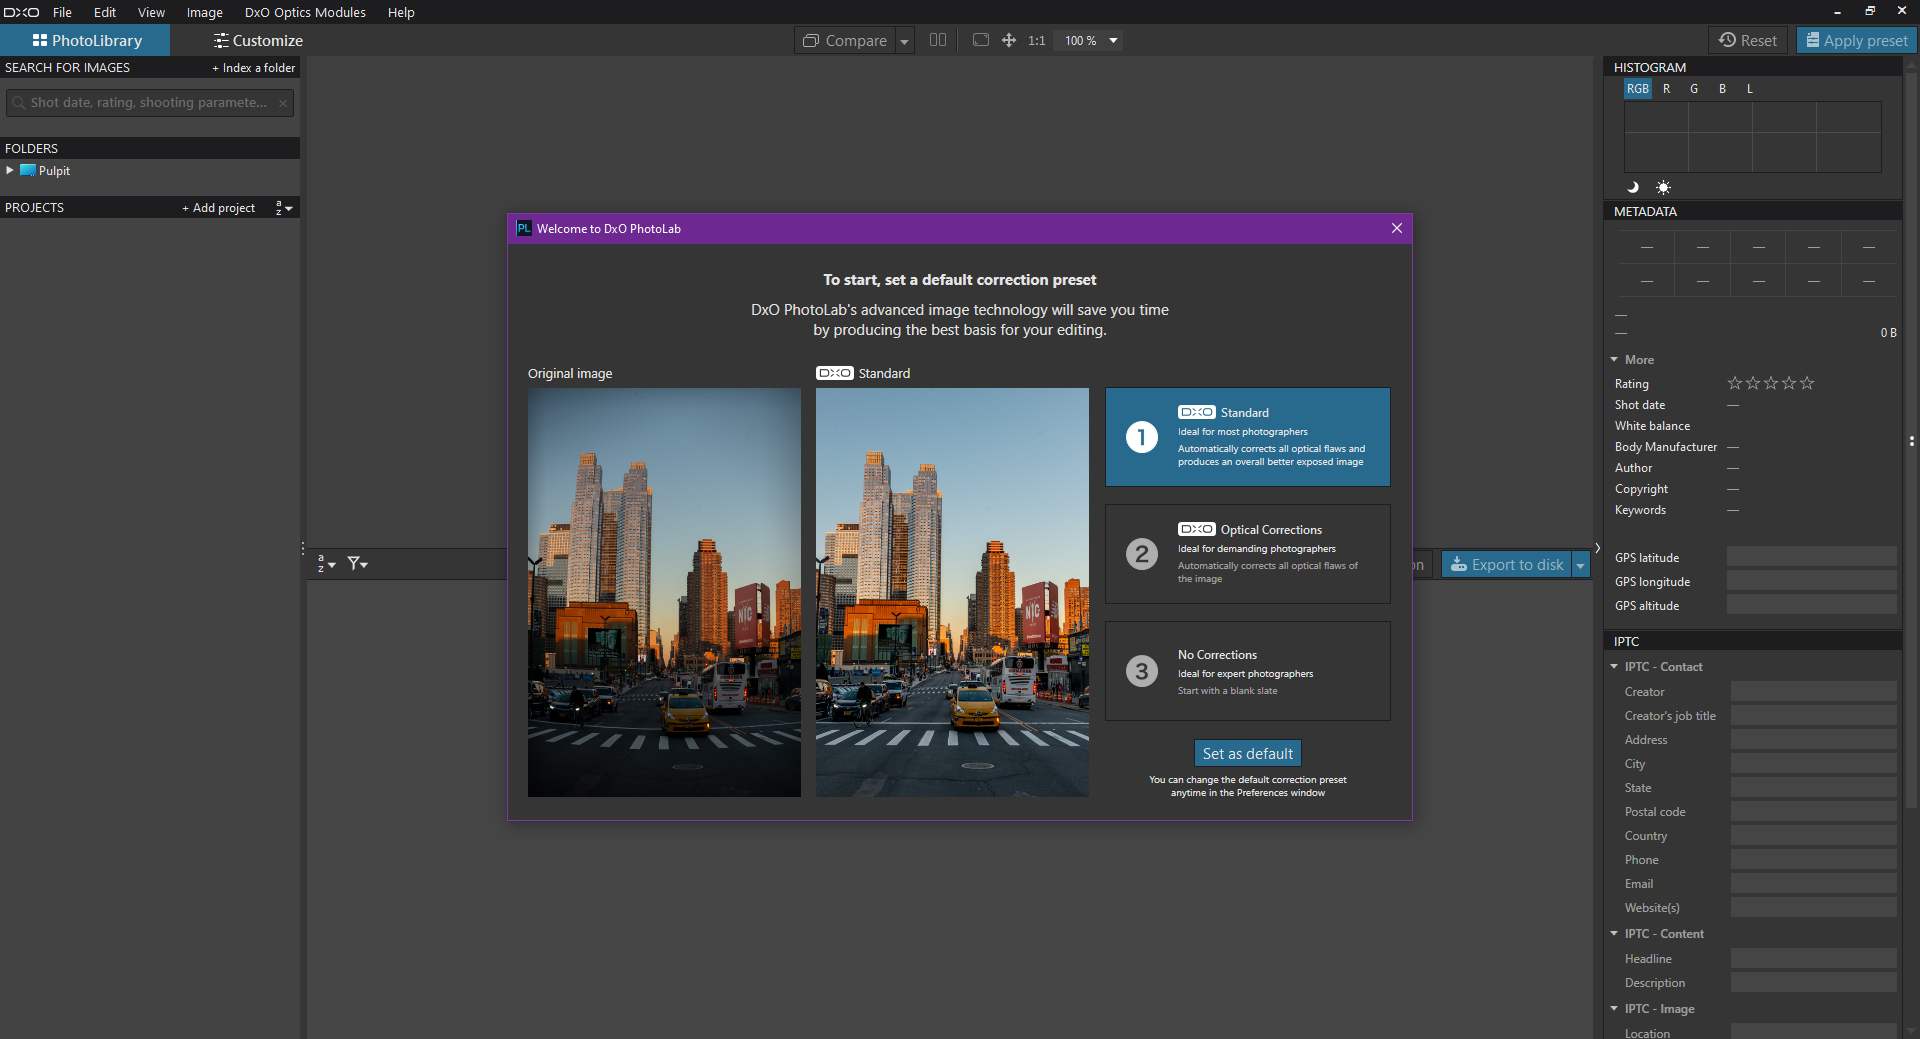Click the Apply preset button

coord(1857,40)
